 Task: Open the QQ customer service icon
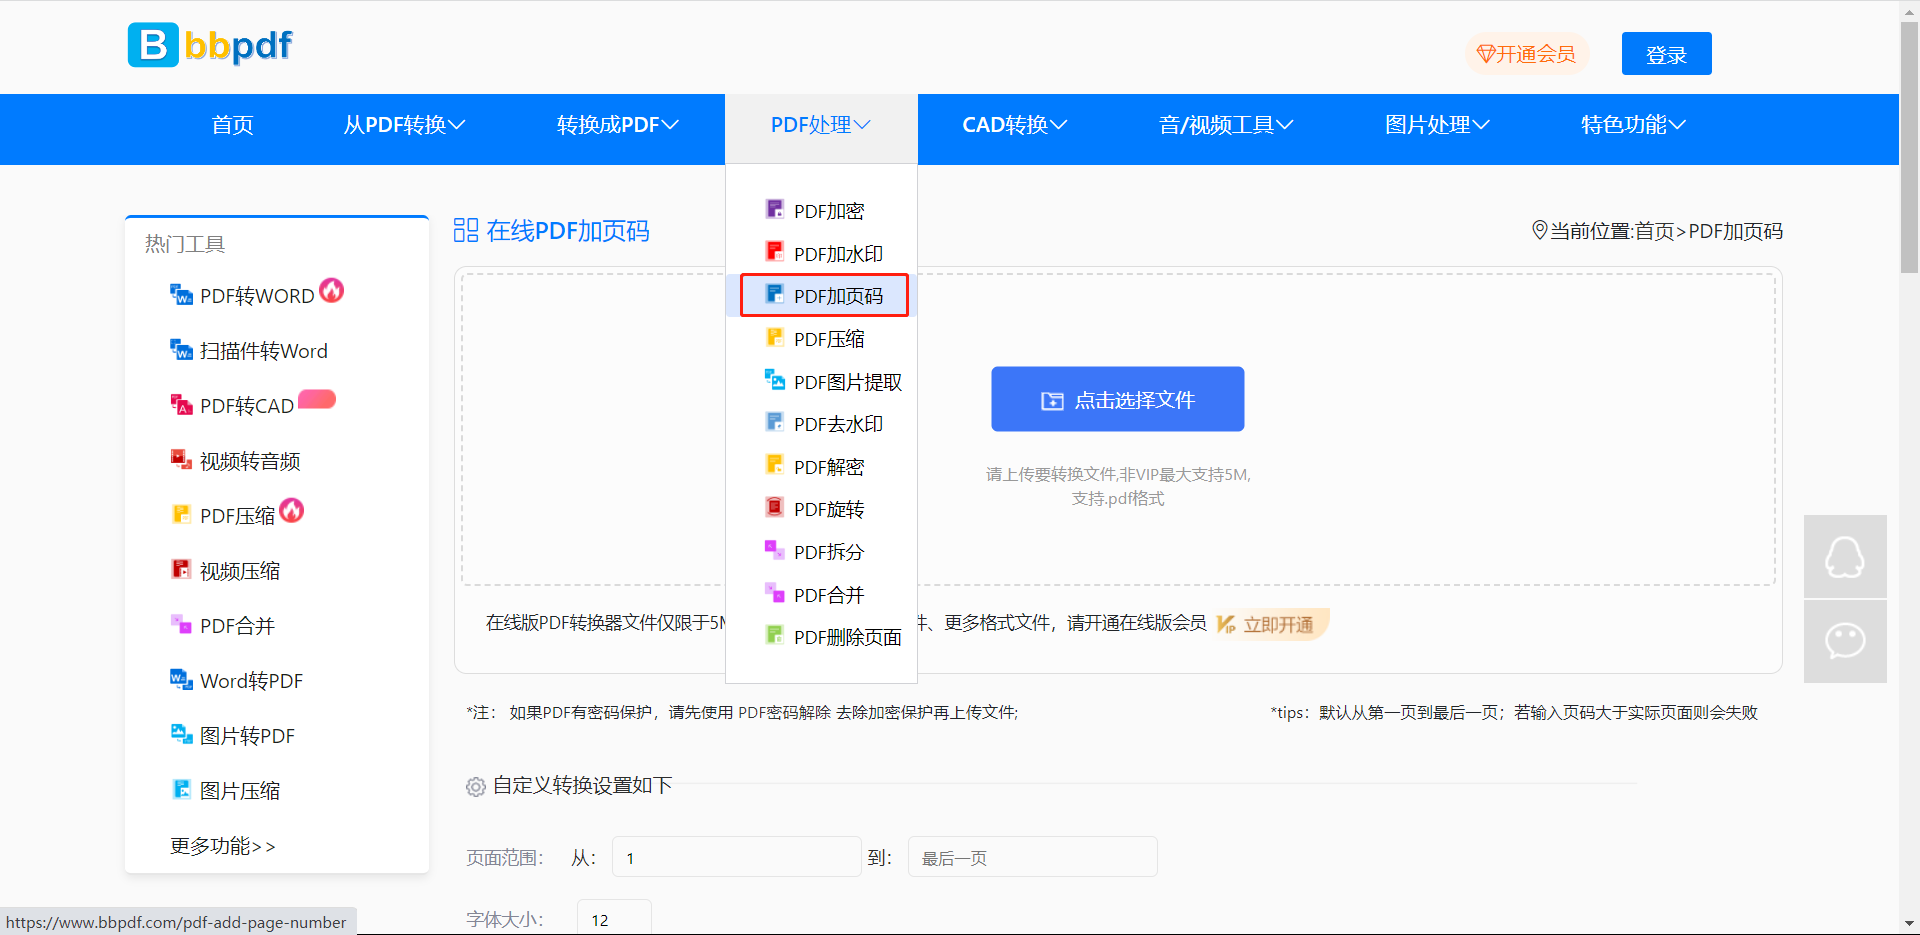[1844, 557]
